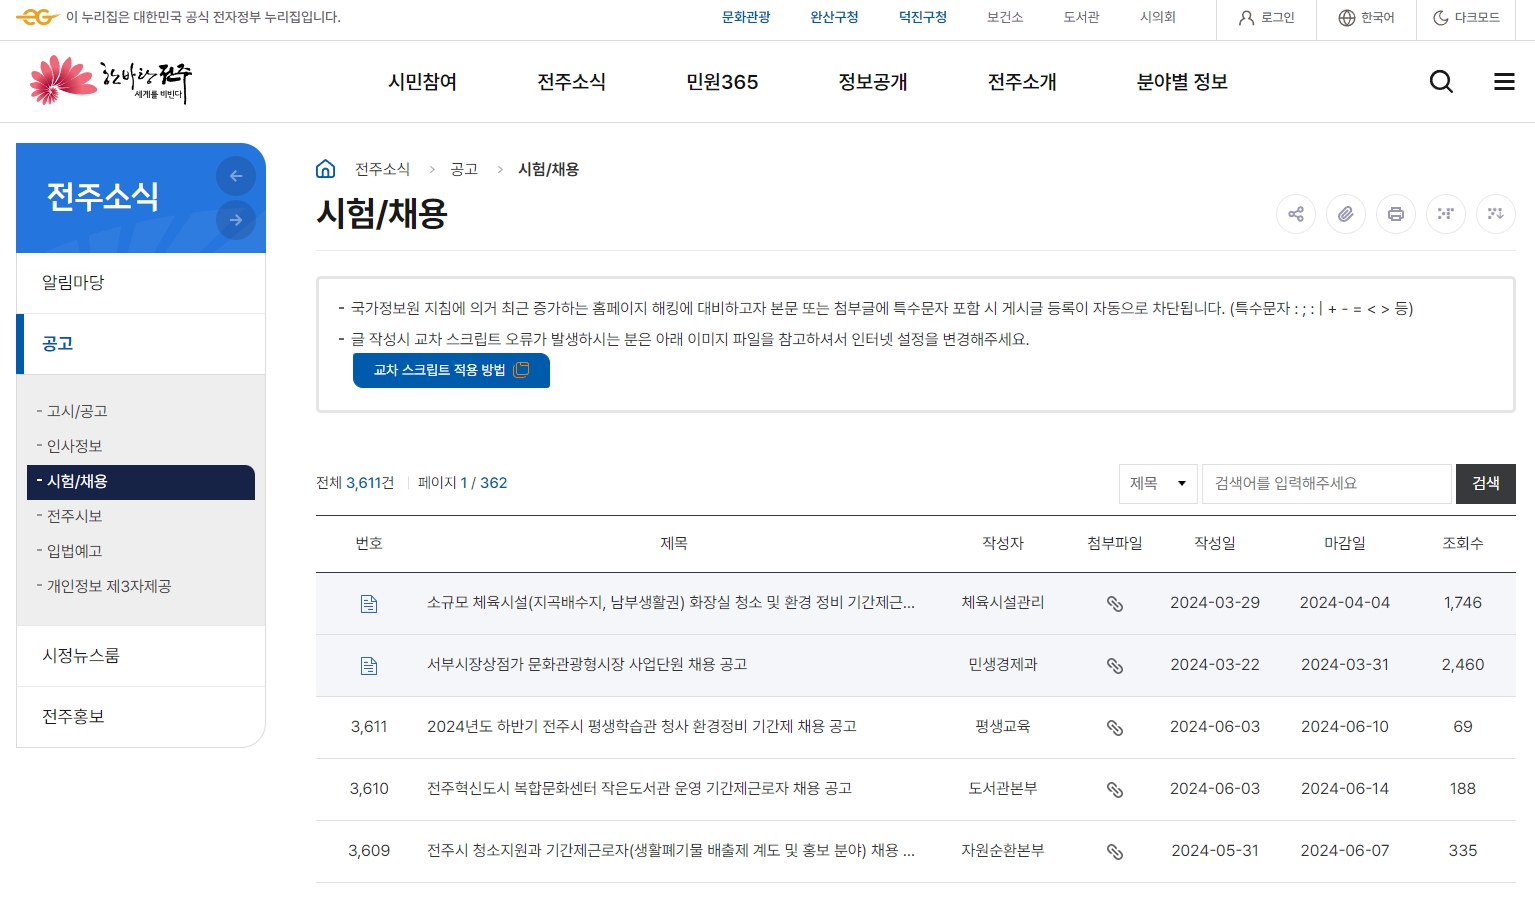Open attachment for 도서관본부 row
1535x902 pixels.
(x=1115, y=790)
